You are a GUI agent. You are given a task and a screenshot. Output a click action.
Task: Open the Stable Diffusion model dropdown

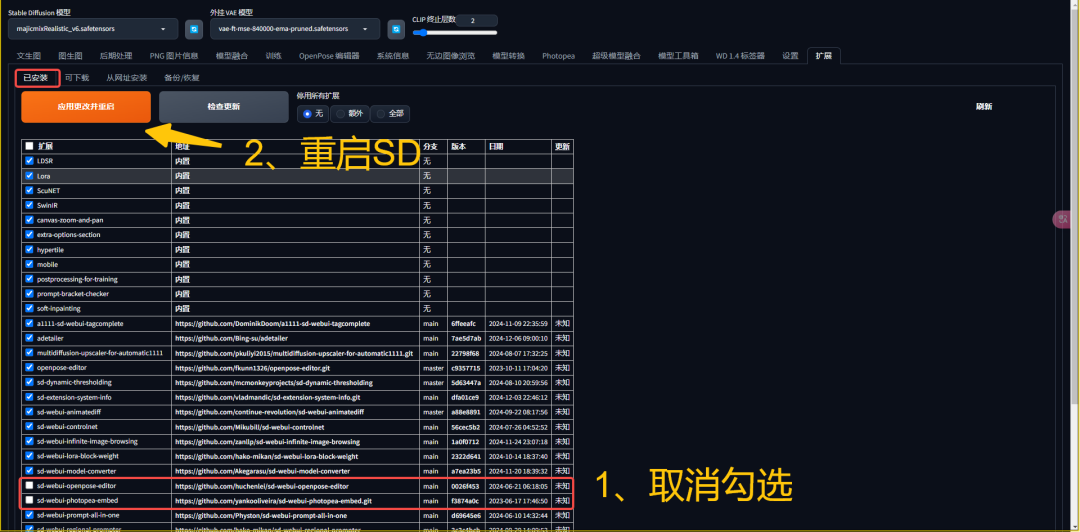93,29
